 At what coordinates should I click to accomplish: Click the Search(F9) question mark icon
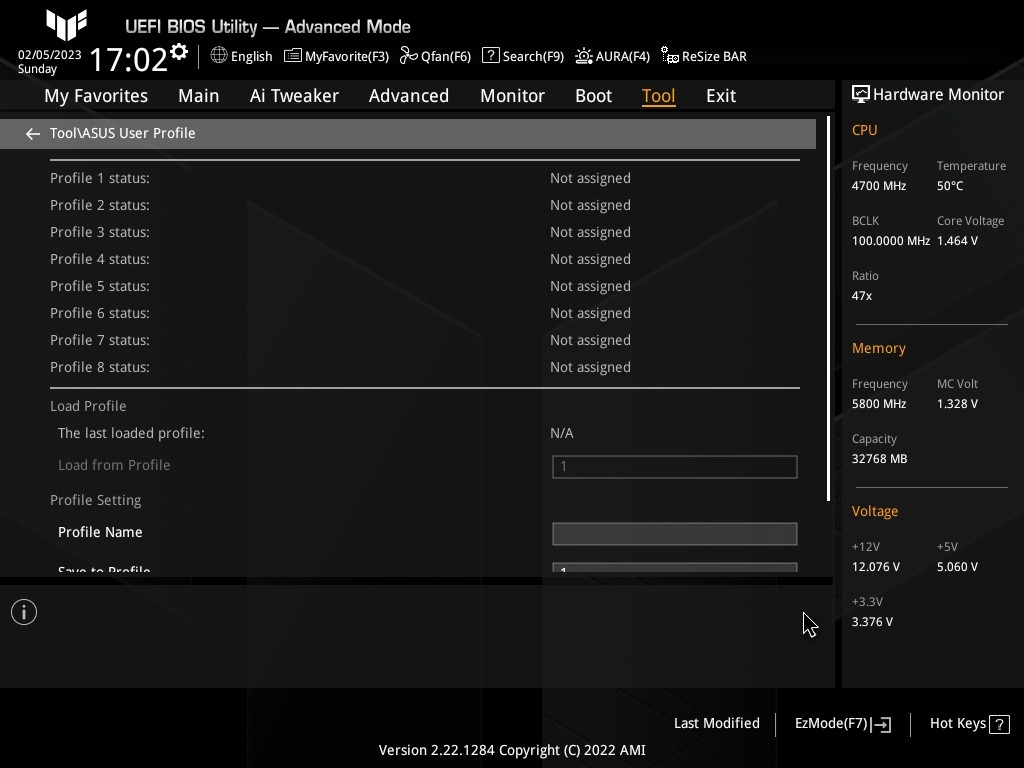491,56
